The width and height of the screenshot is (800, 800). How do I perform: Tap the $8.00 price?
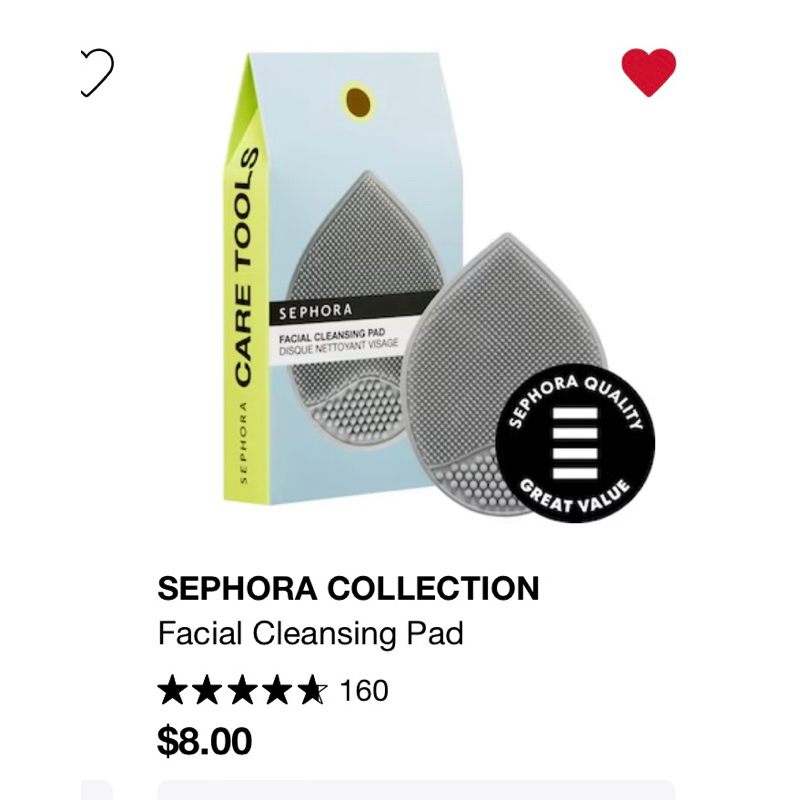pos(205,741)
